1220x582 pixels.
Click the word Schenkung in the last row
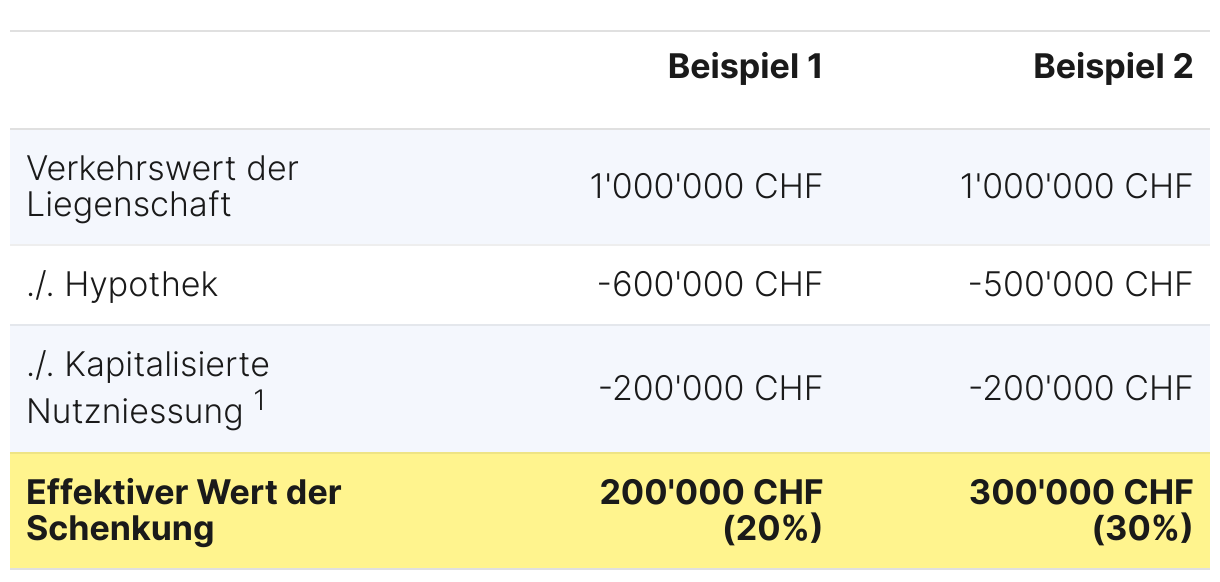click(x=120, y=528)
